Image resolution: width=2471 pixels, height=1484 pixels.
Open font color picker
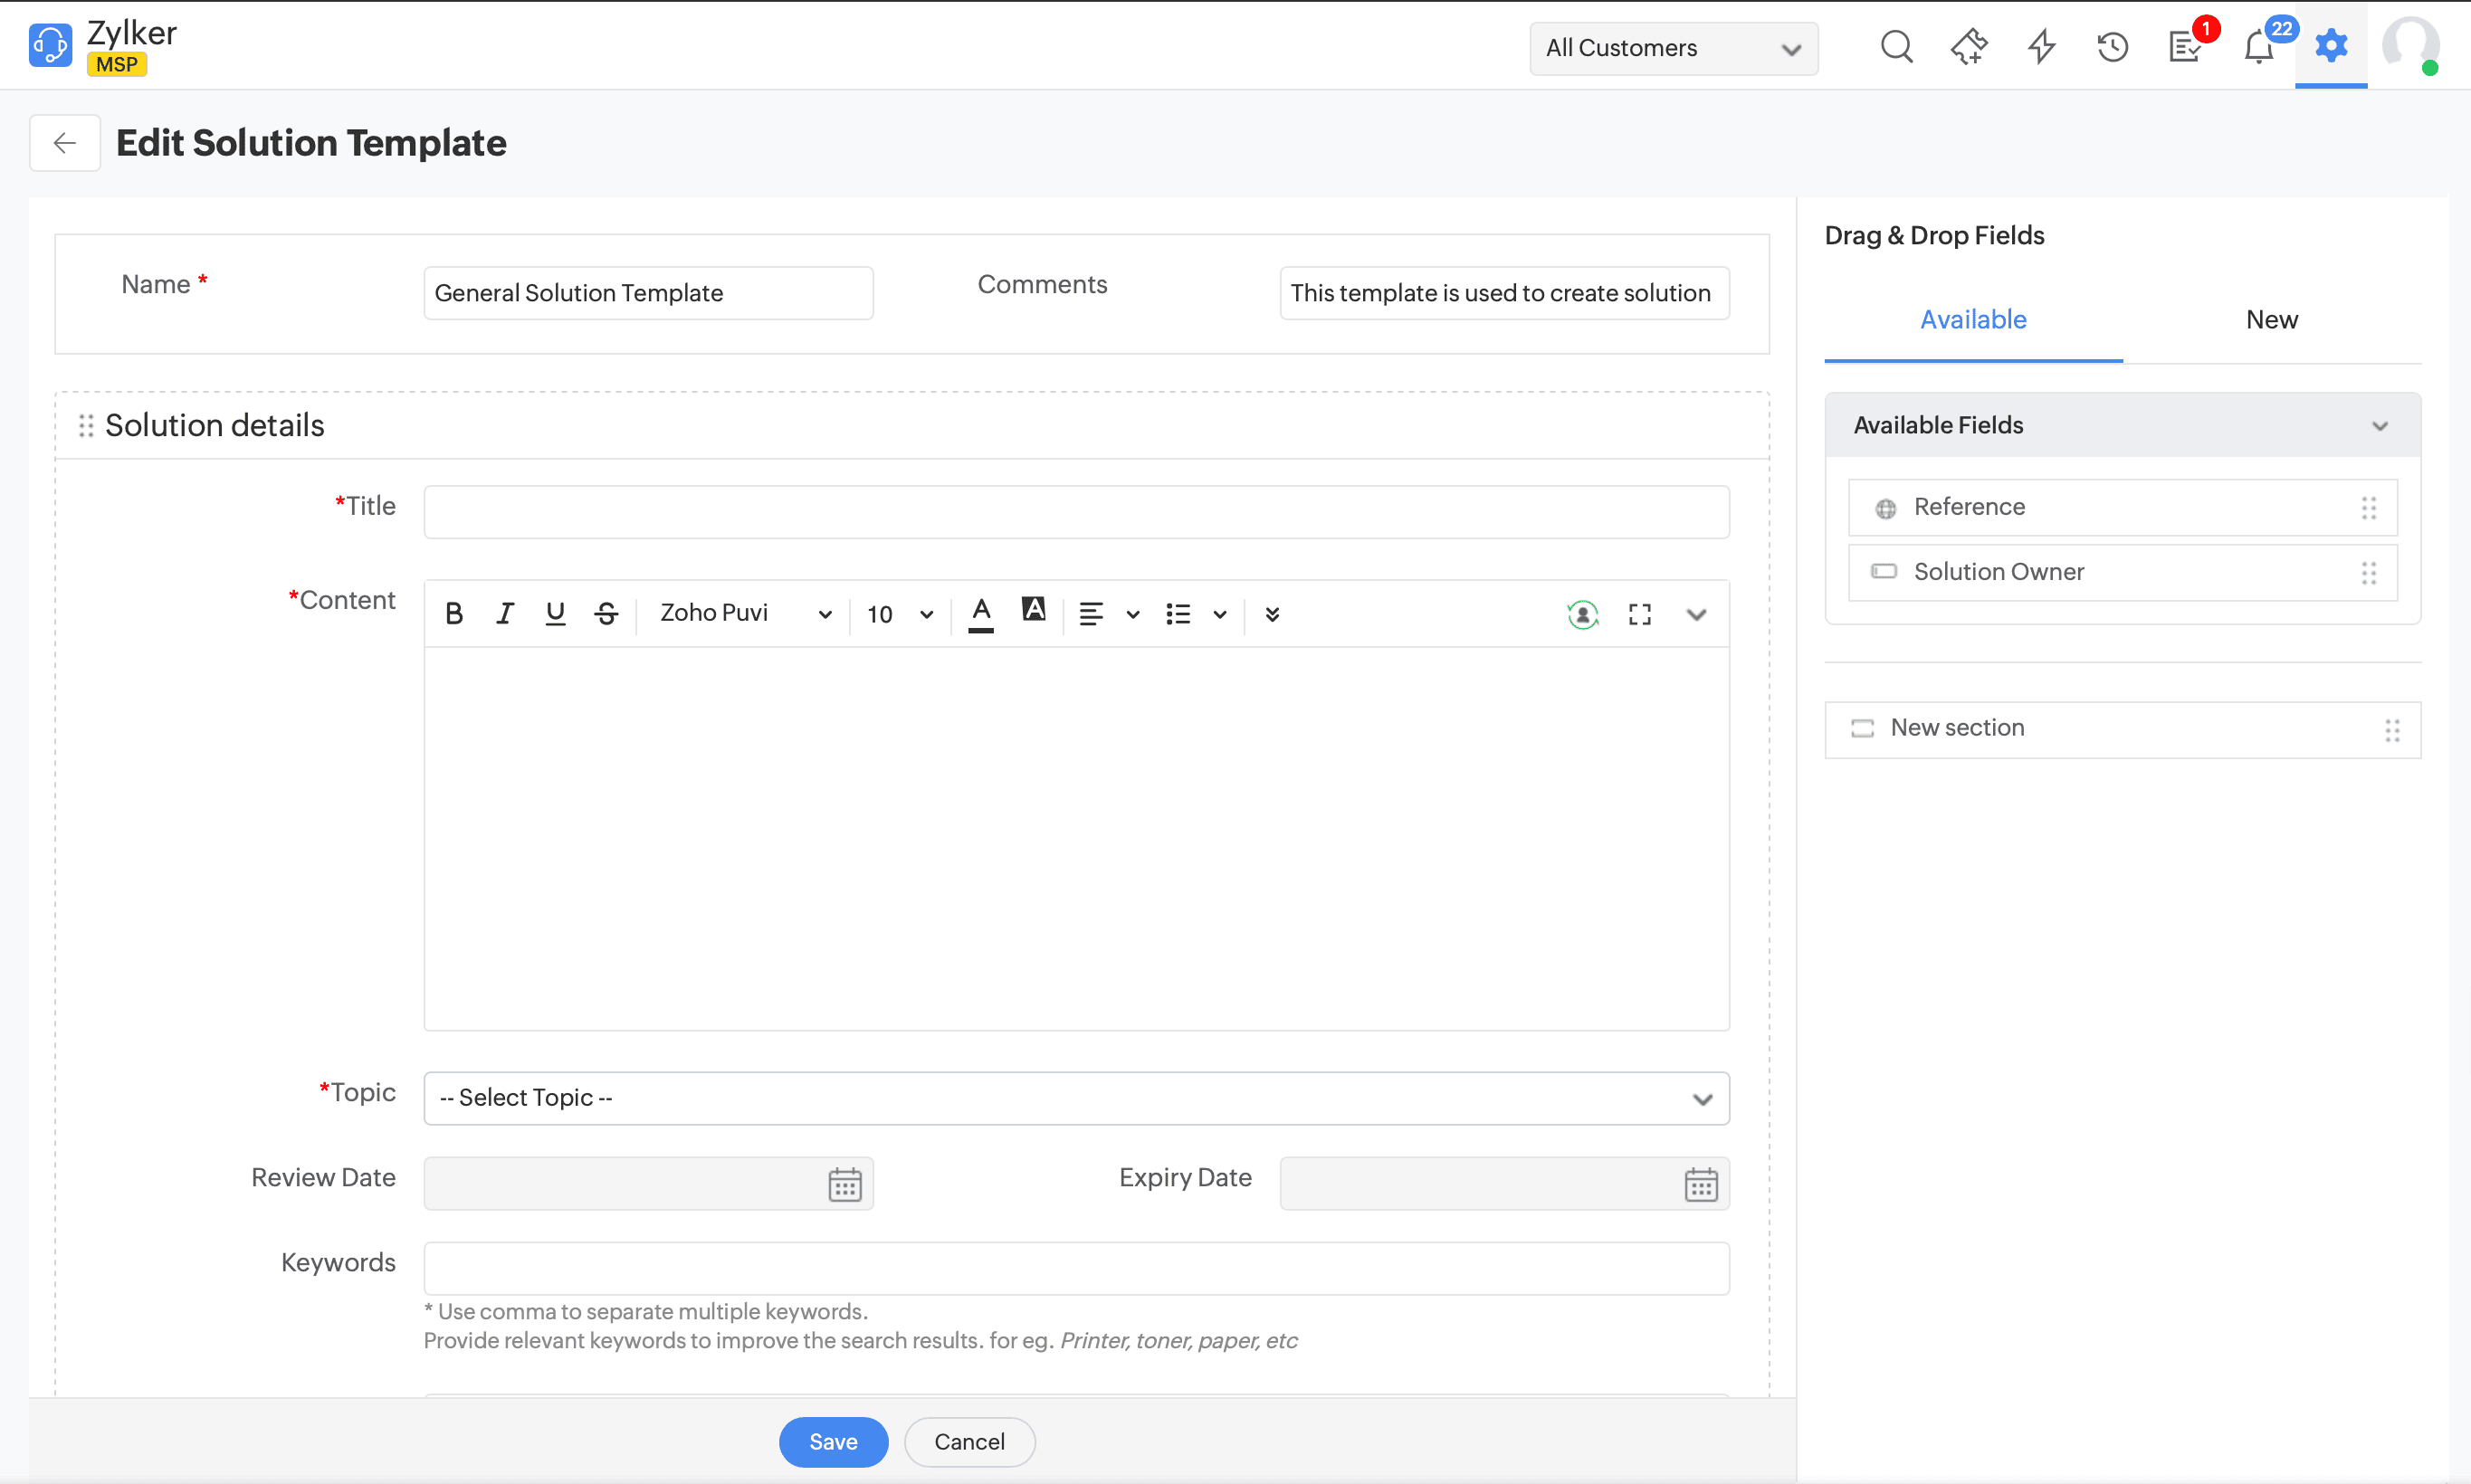[981, 614]
